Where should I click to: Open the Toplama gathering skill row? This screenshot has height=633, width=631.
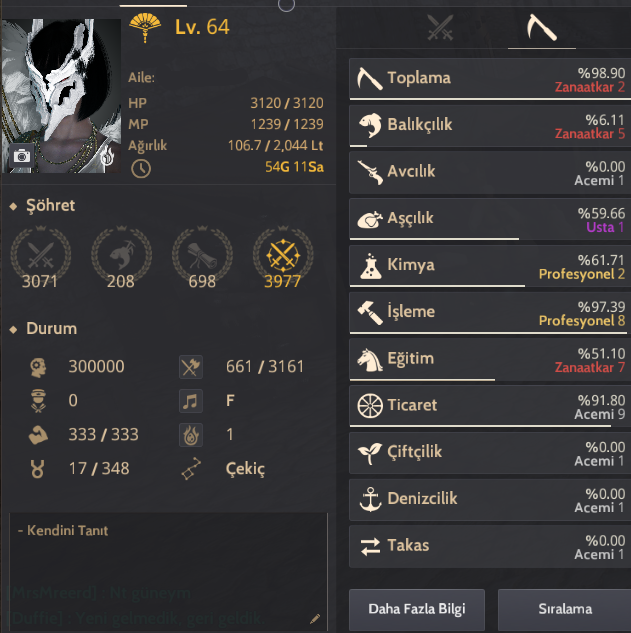click(x=490, y=78)
